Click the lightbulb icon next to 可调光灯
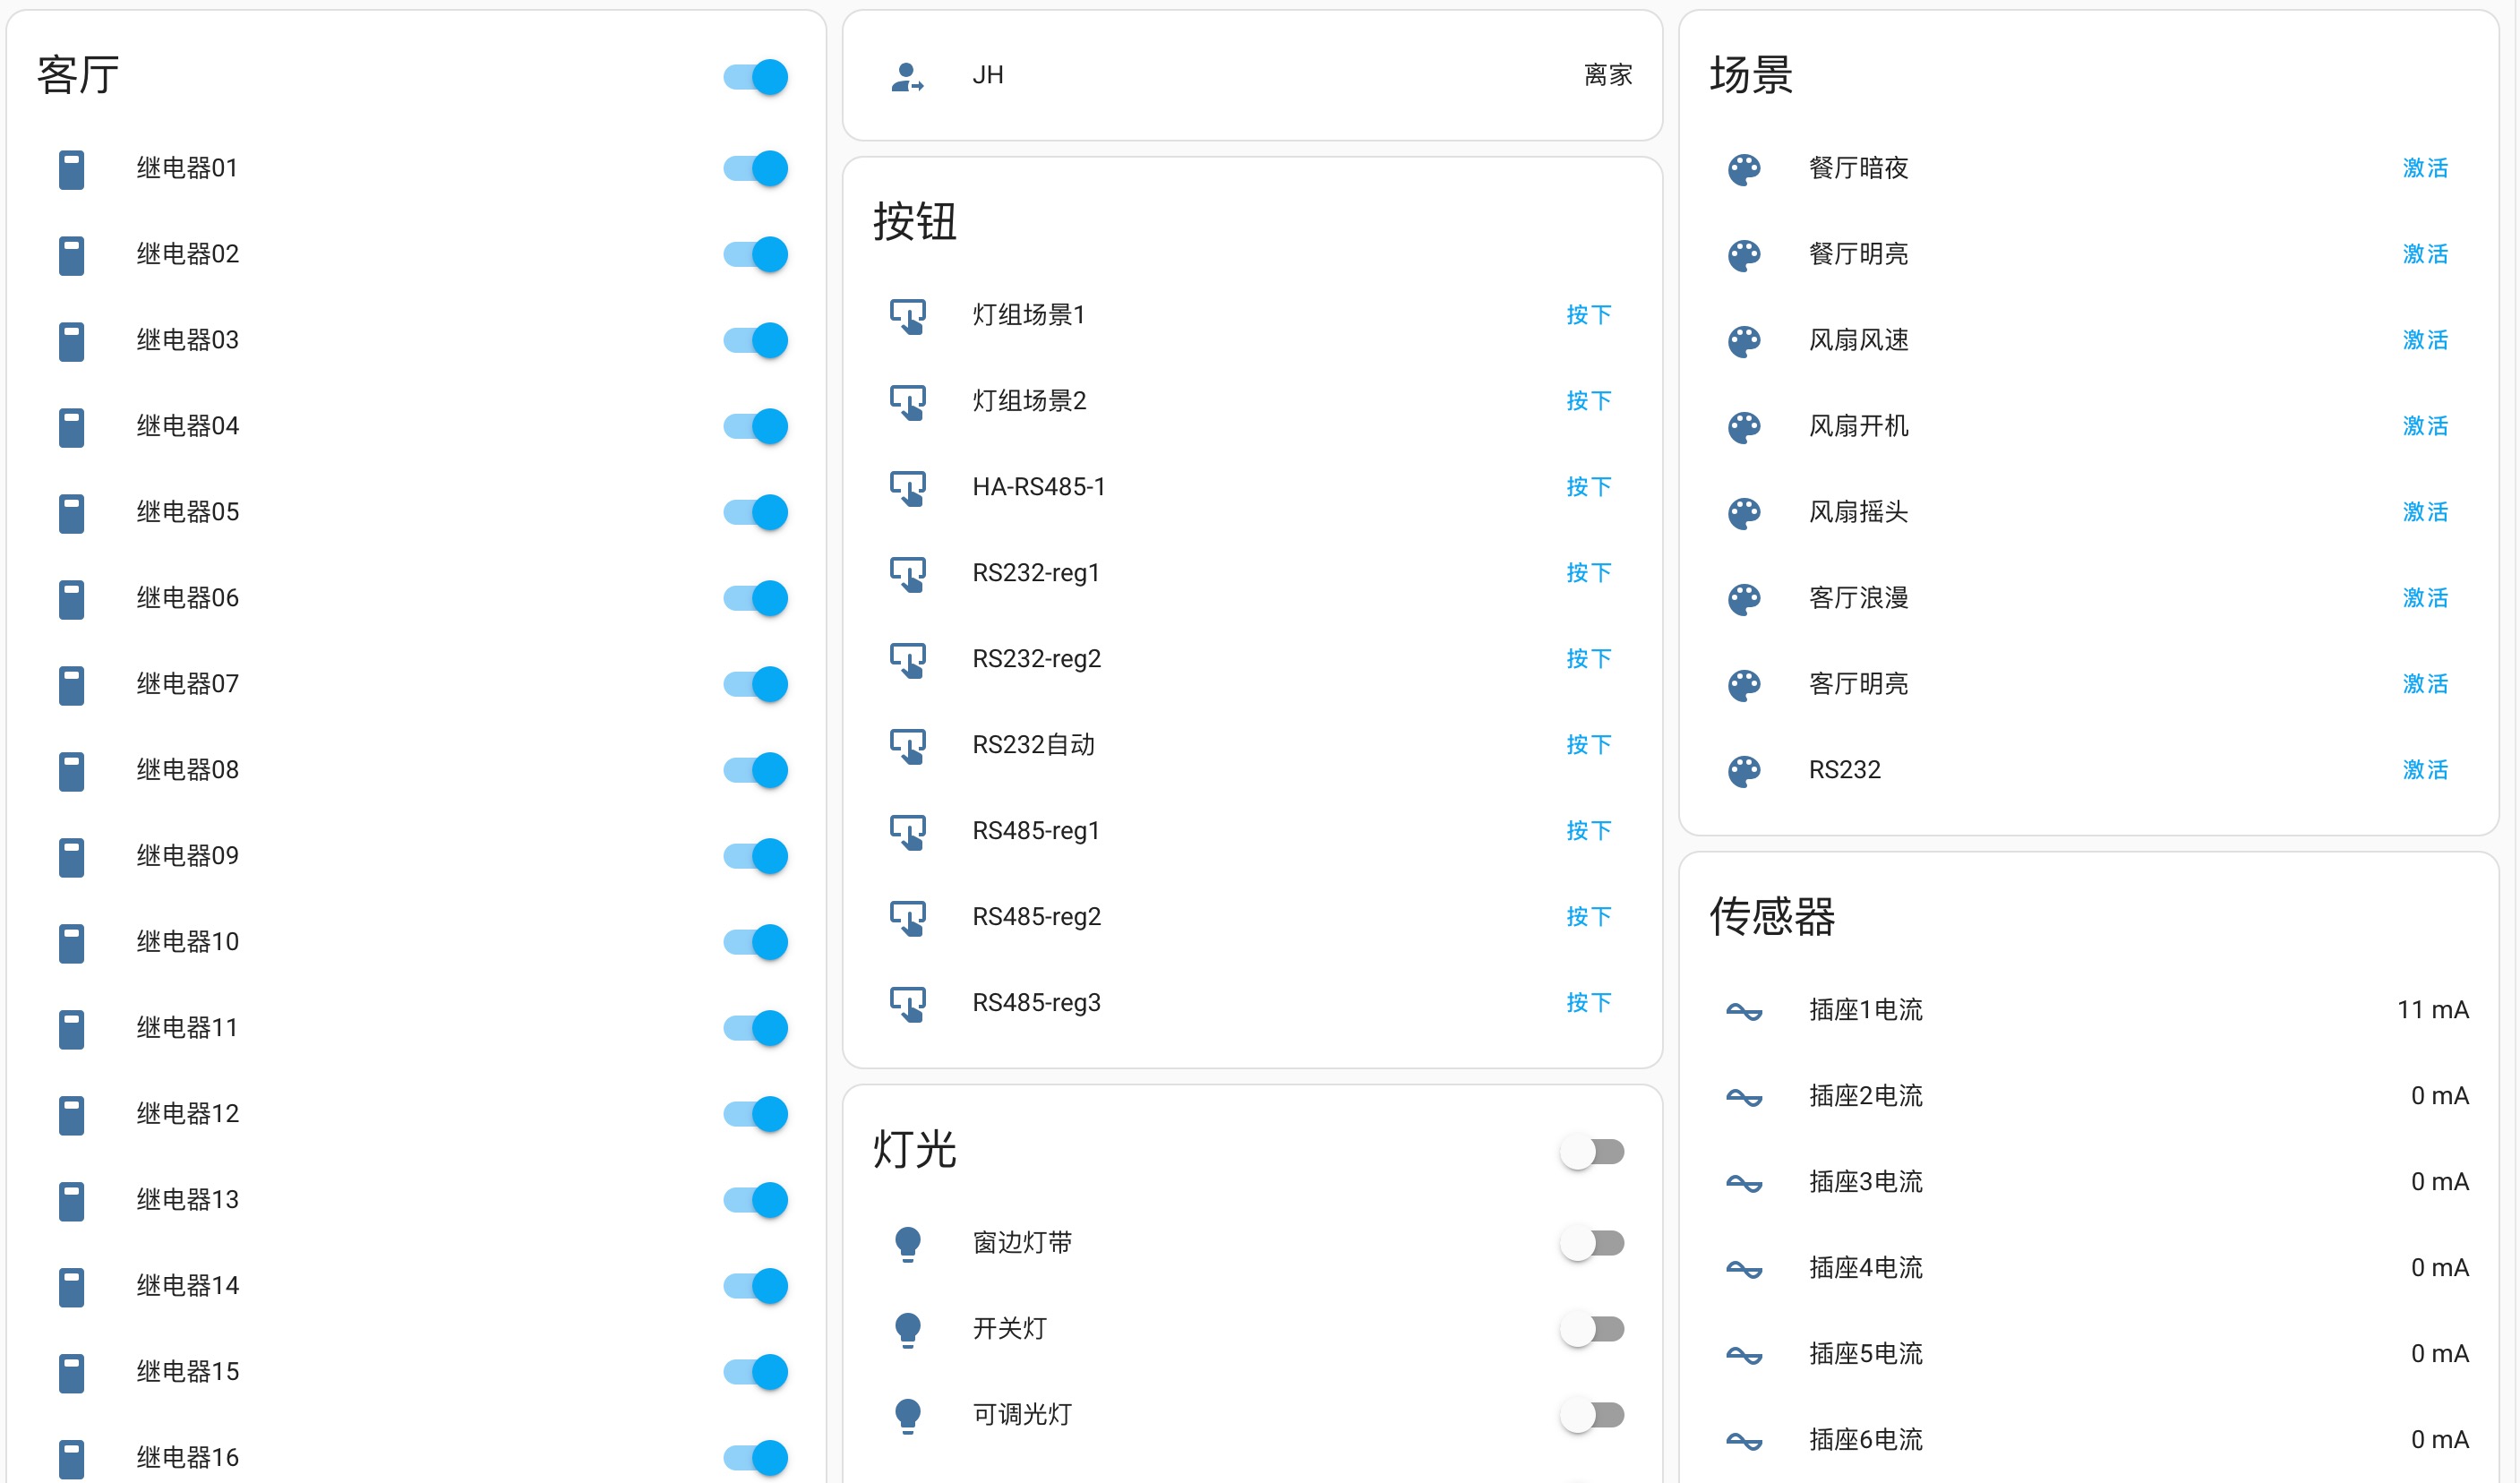 point(907,1416)
